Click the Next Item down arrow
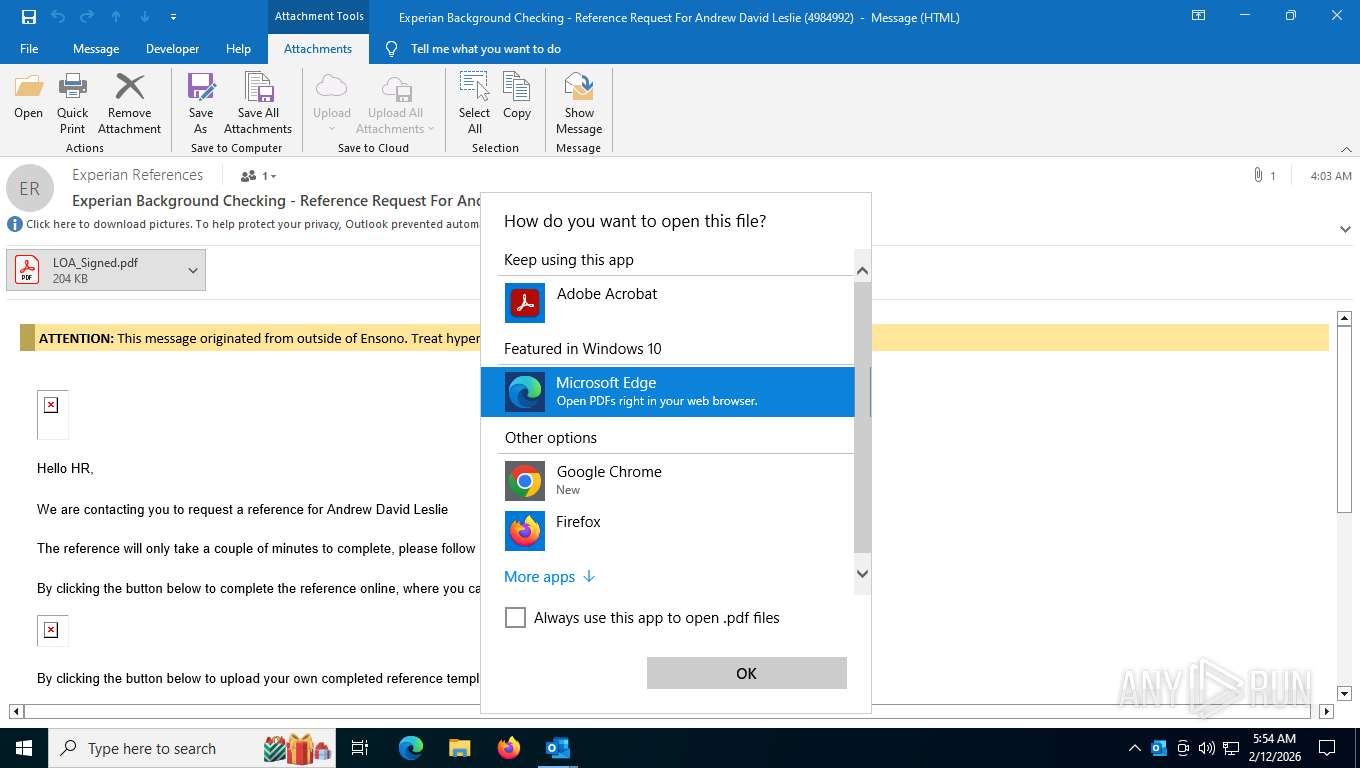 pos(145,17)
